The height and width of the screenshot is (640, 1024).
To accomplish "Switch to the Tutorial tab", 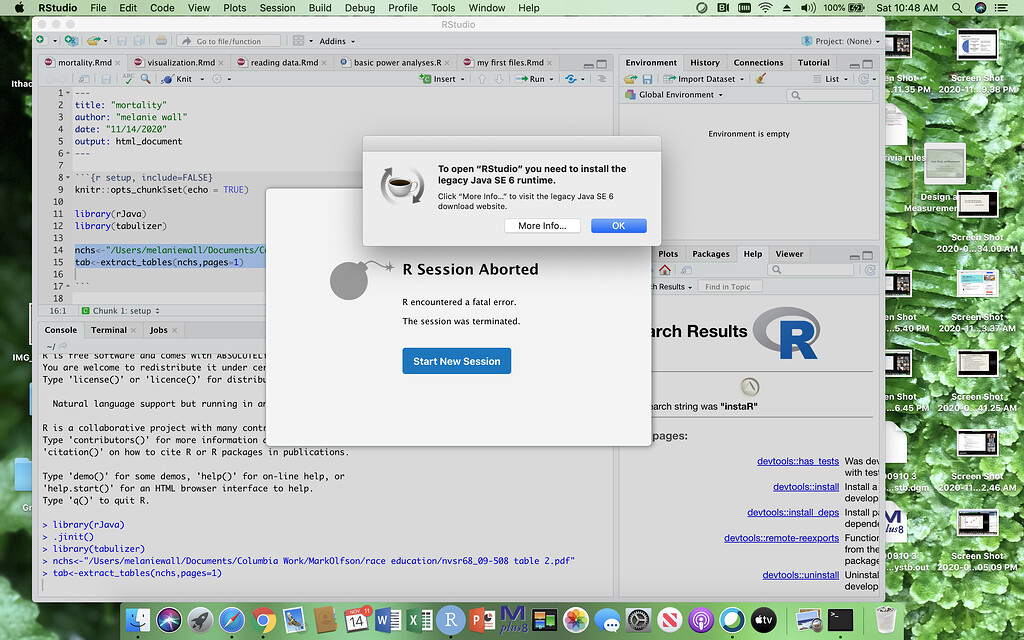I will pos(813,63).
